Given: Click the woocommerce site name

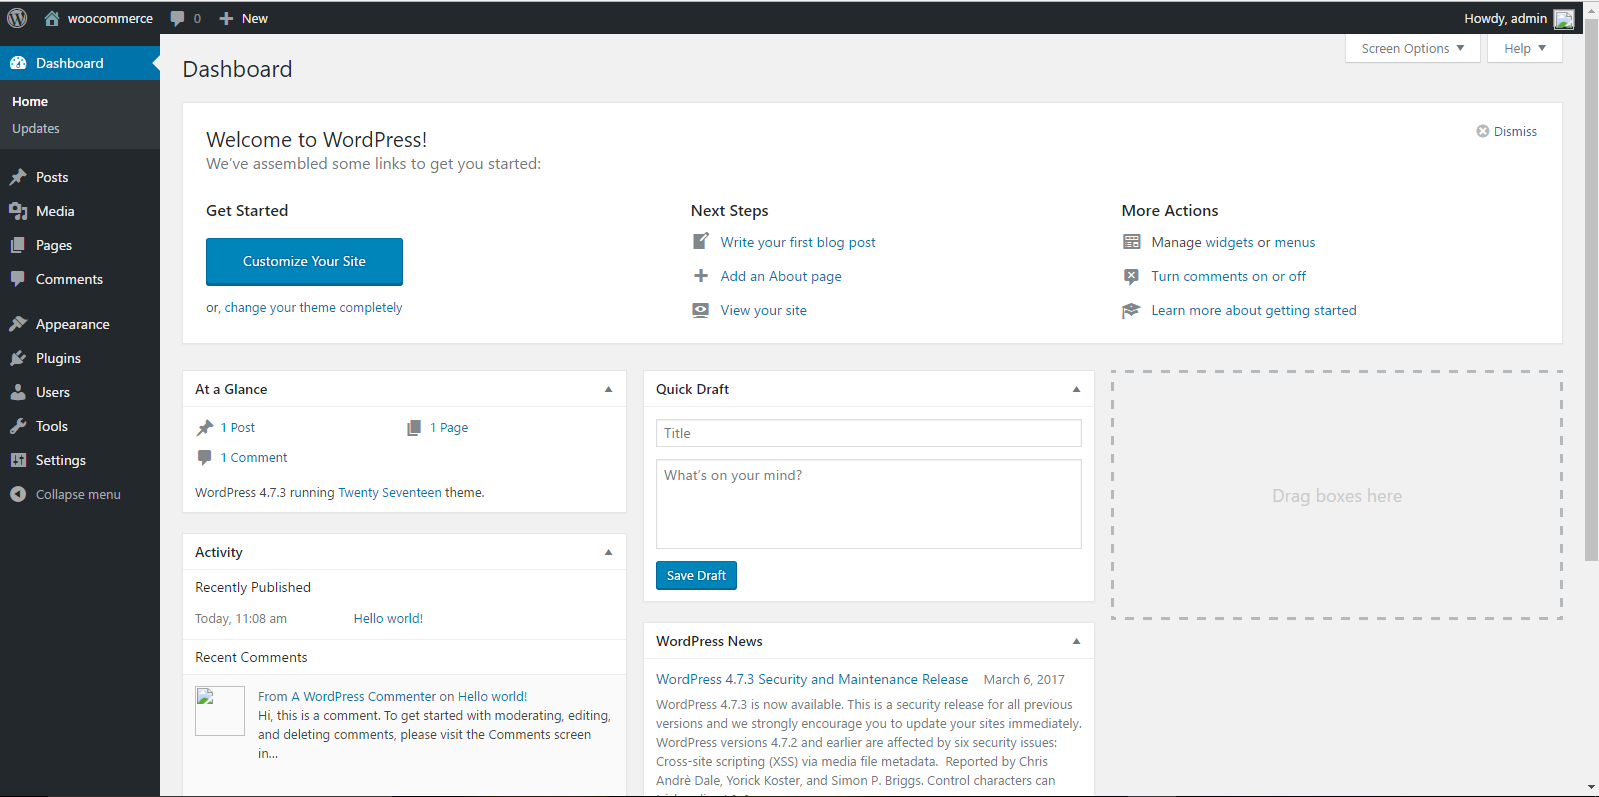Looking at the screenshot, I should coord(110,18).
